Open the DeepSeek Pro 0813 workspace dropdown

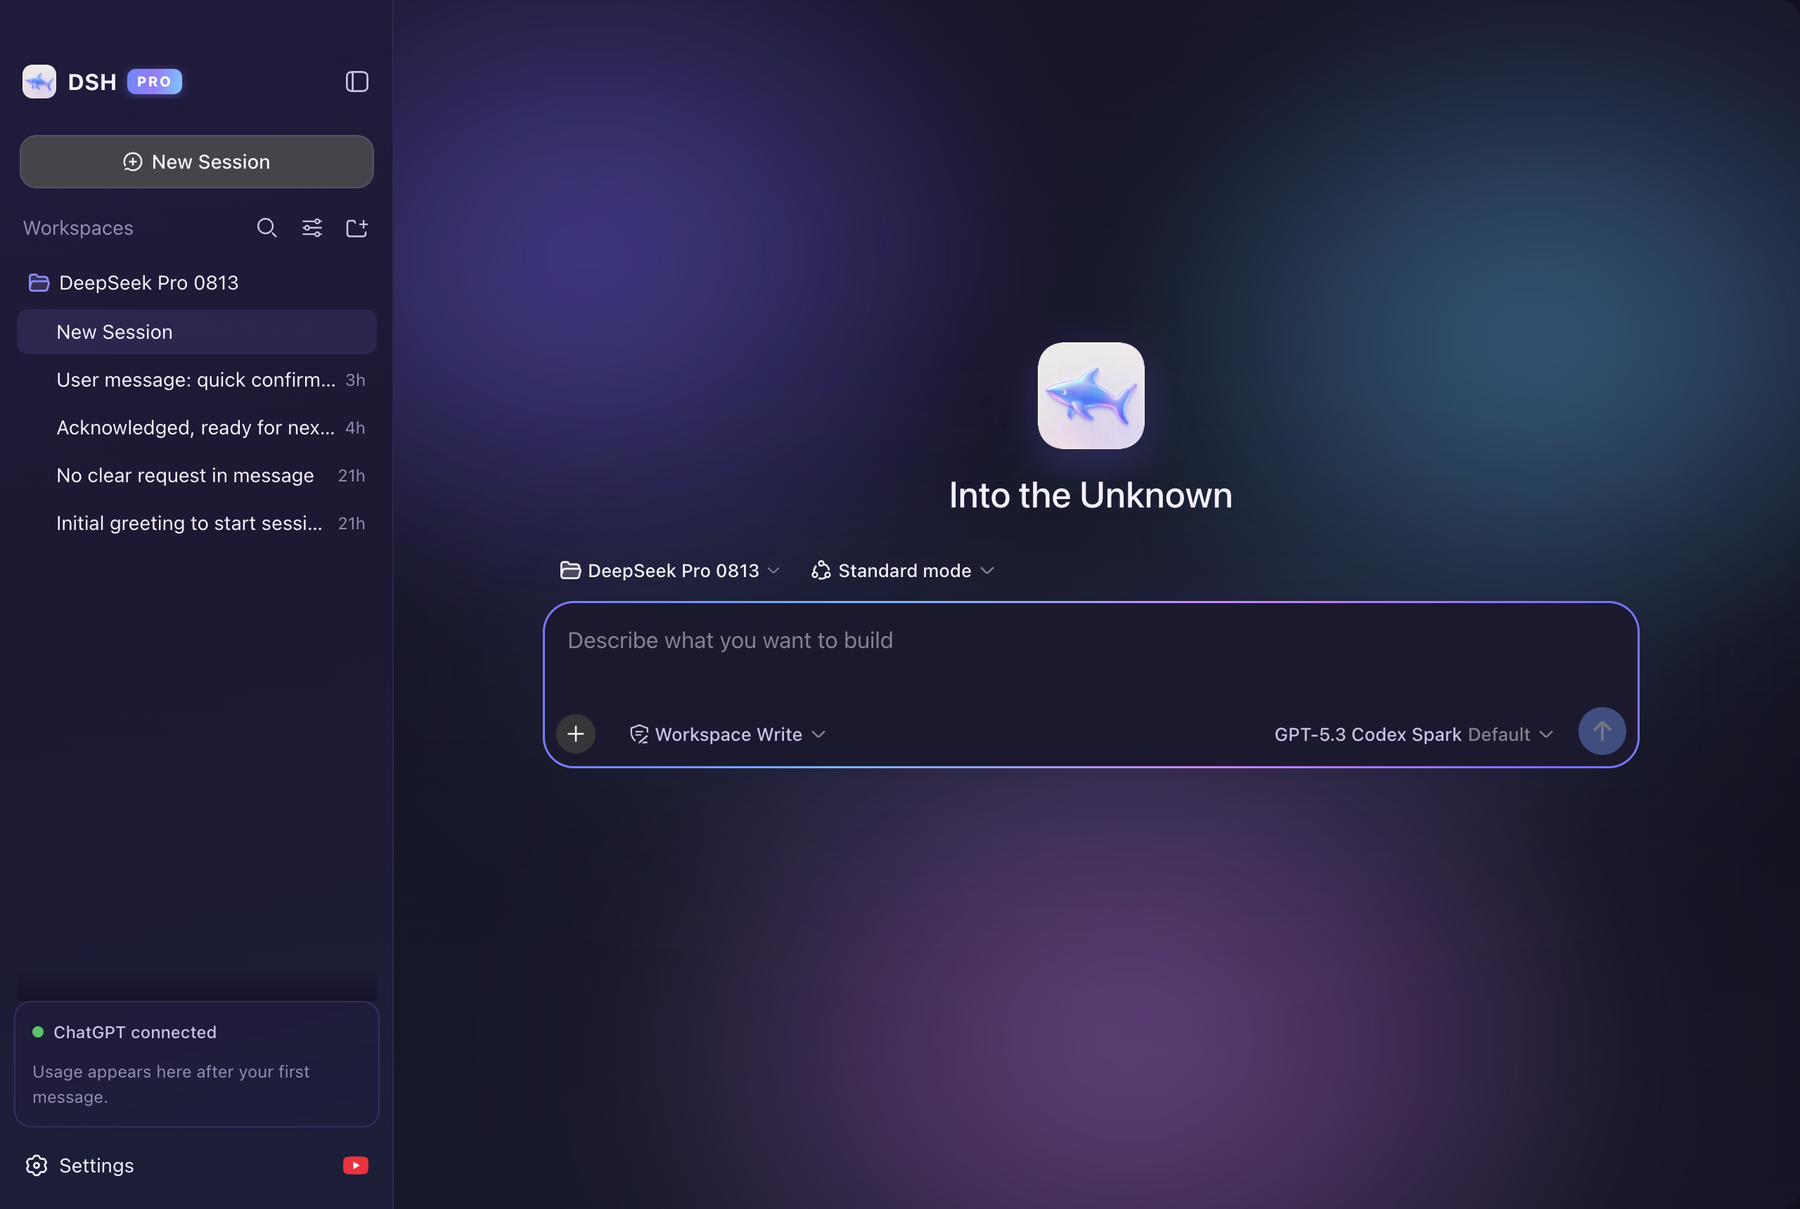(670, 571)
